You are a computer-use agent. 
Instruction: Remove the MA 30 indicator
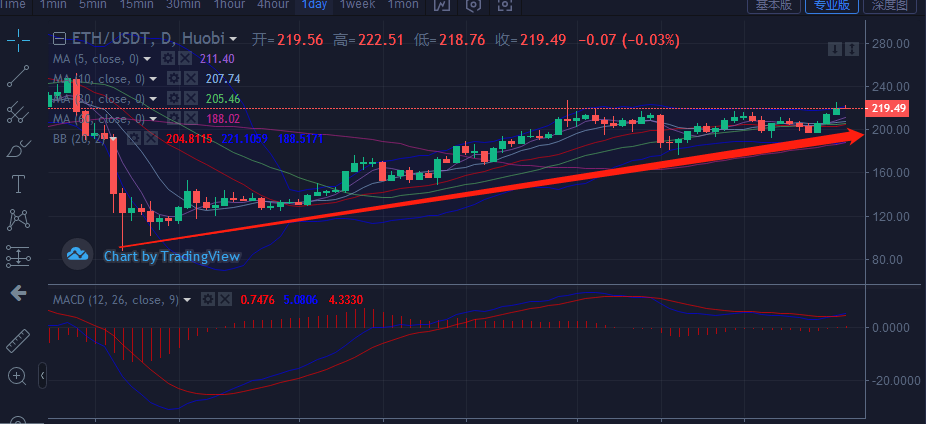(x=190, y=98)
